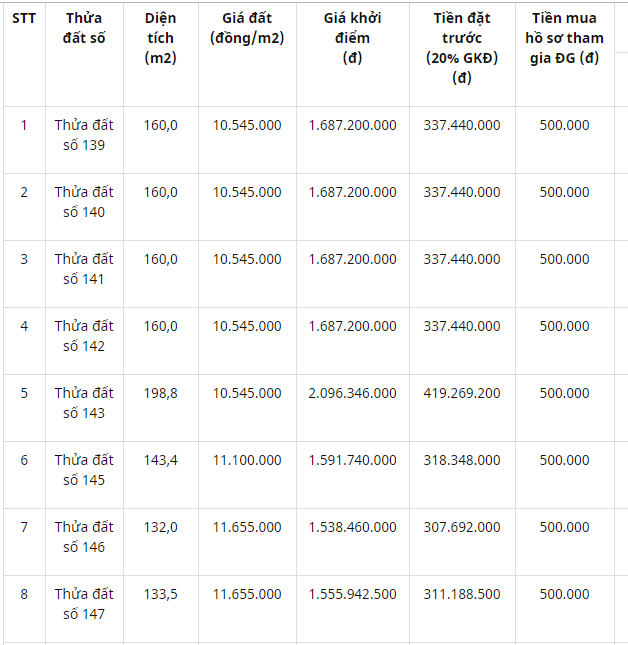This screenshot has width=628, height=645.
Task: Click the land price 11.100.000
Action: click(247, 460)
